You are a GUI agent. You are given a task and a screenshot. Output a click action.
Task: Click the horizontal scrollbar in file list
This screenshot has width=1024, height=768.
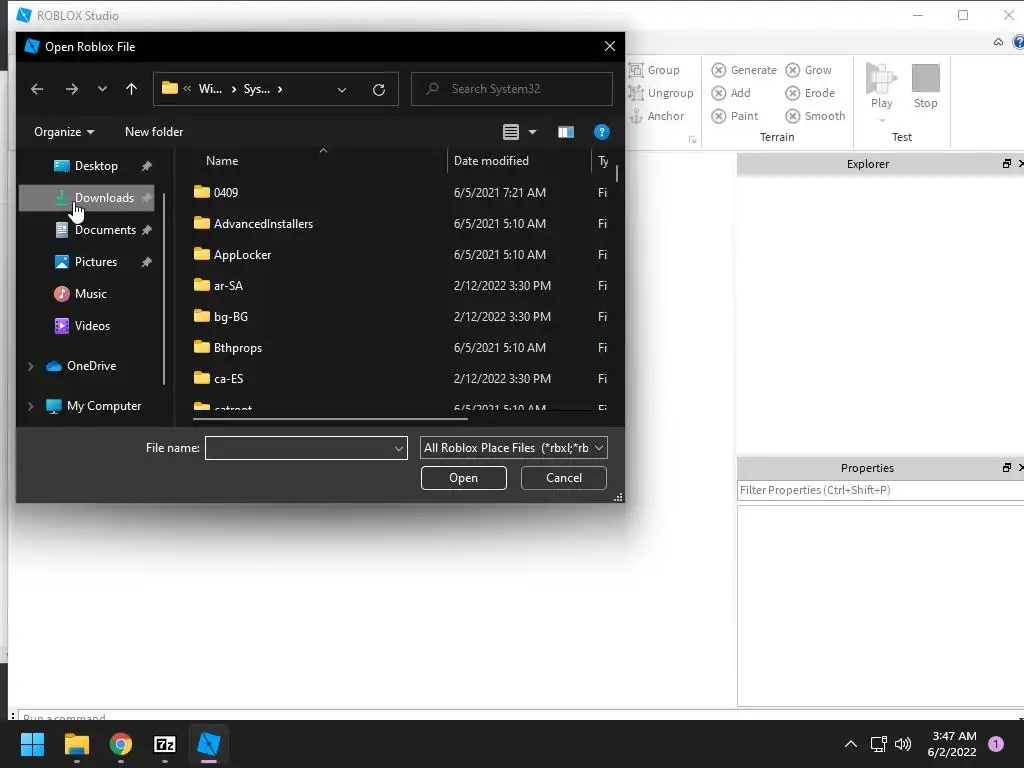pos(330,419)
